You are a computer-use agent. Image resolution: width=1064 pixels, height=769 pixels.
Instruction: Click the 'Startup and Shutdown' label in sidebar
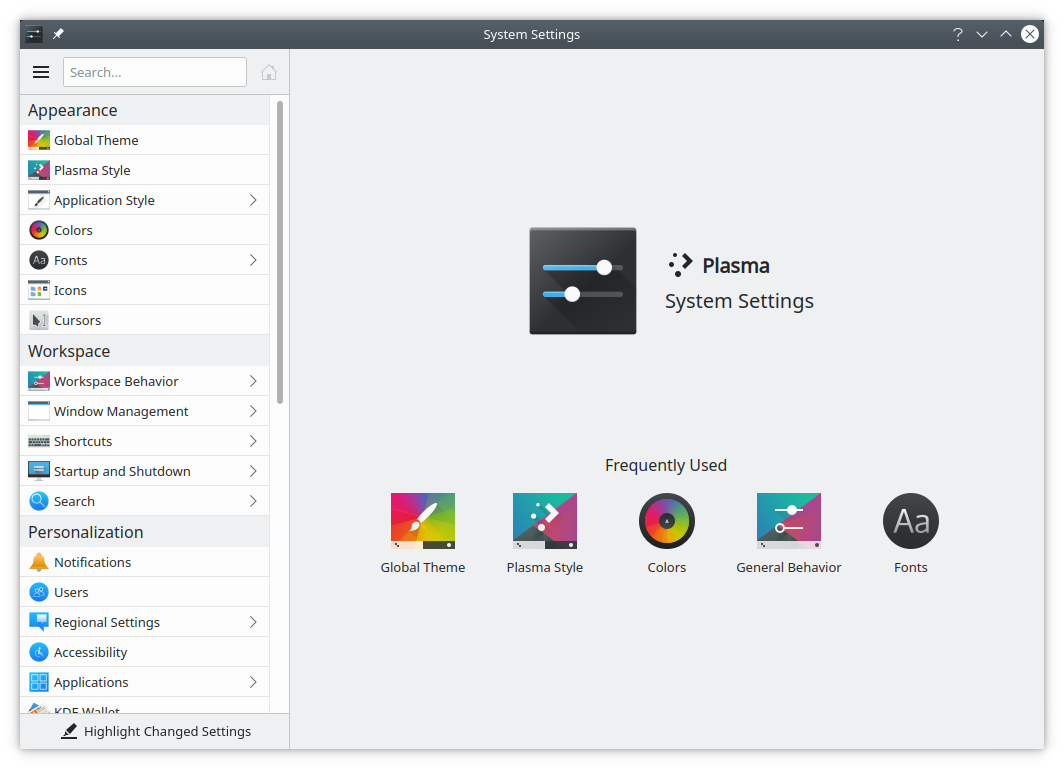pos(122,472)
